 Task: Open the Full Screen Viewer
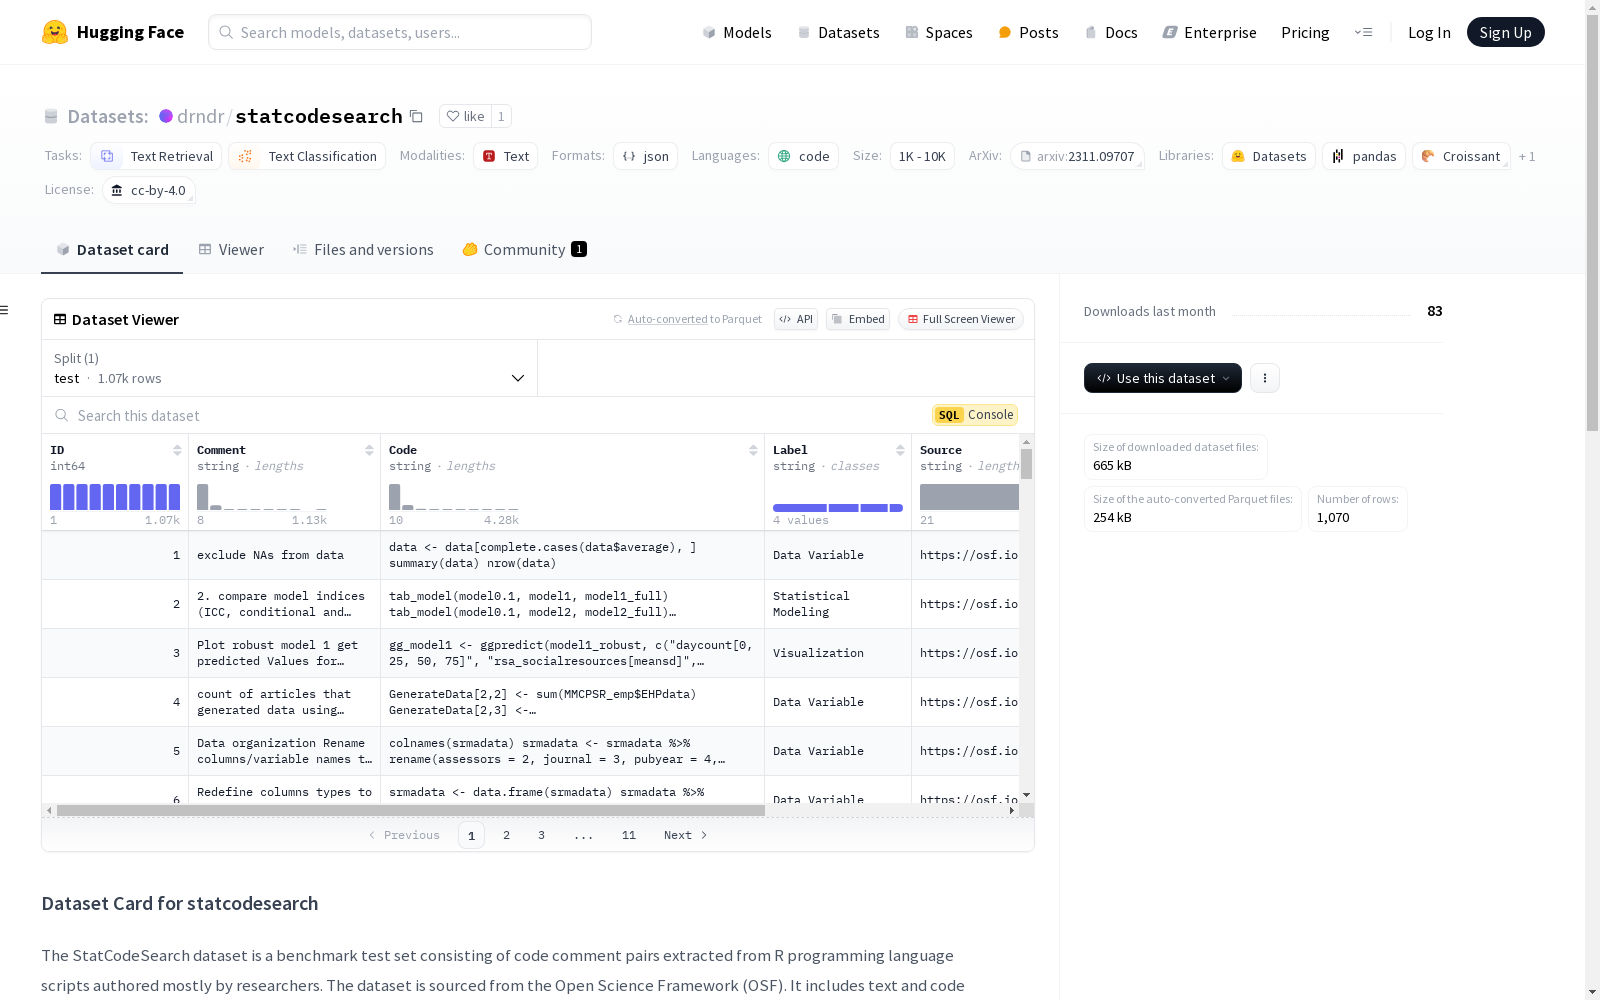[x=961, y=319]
